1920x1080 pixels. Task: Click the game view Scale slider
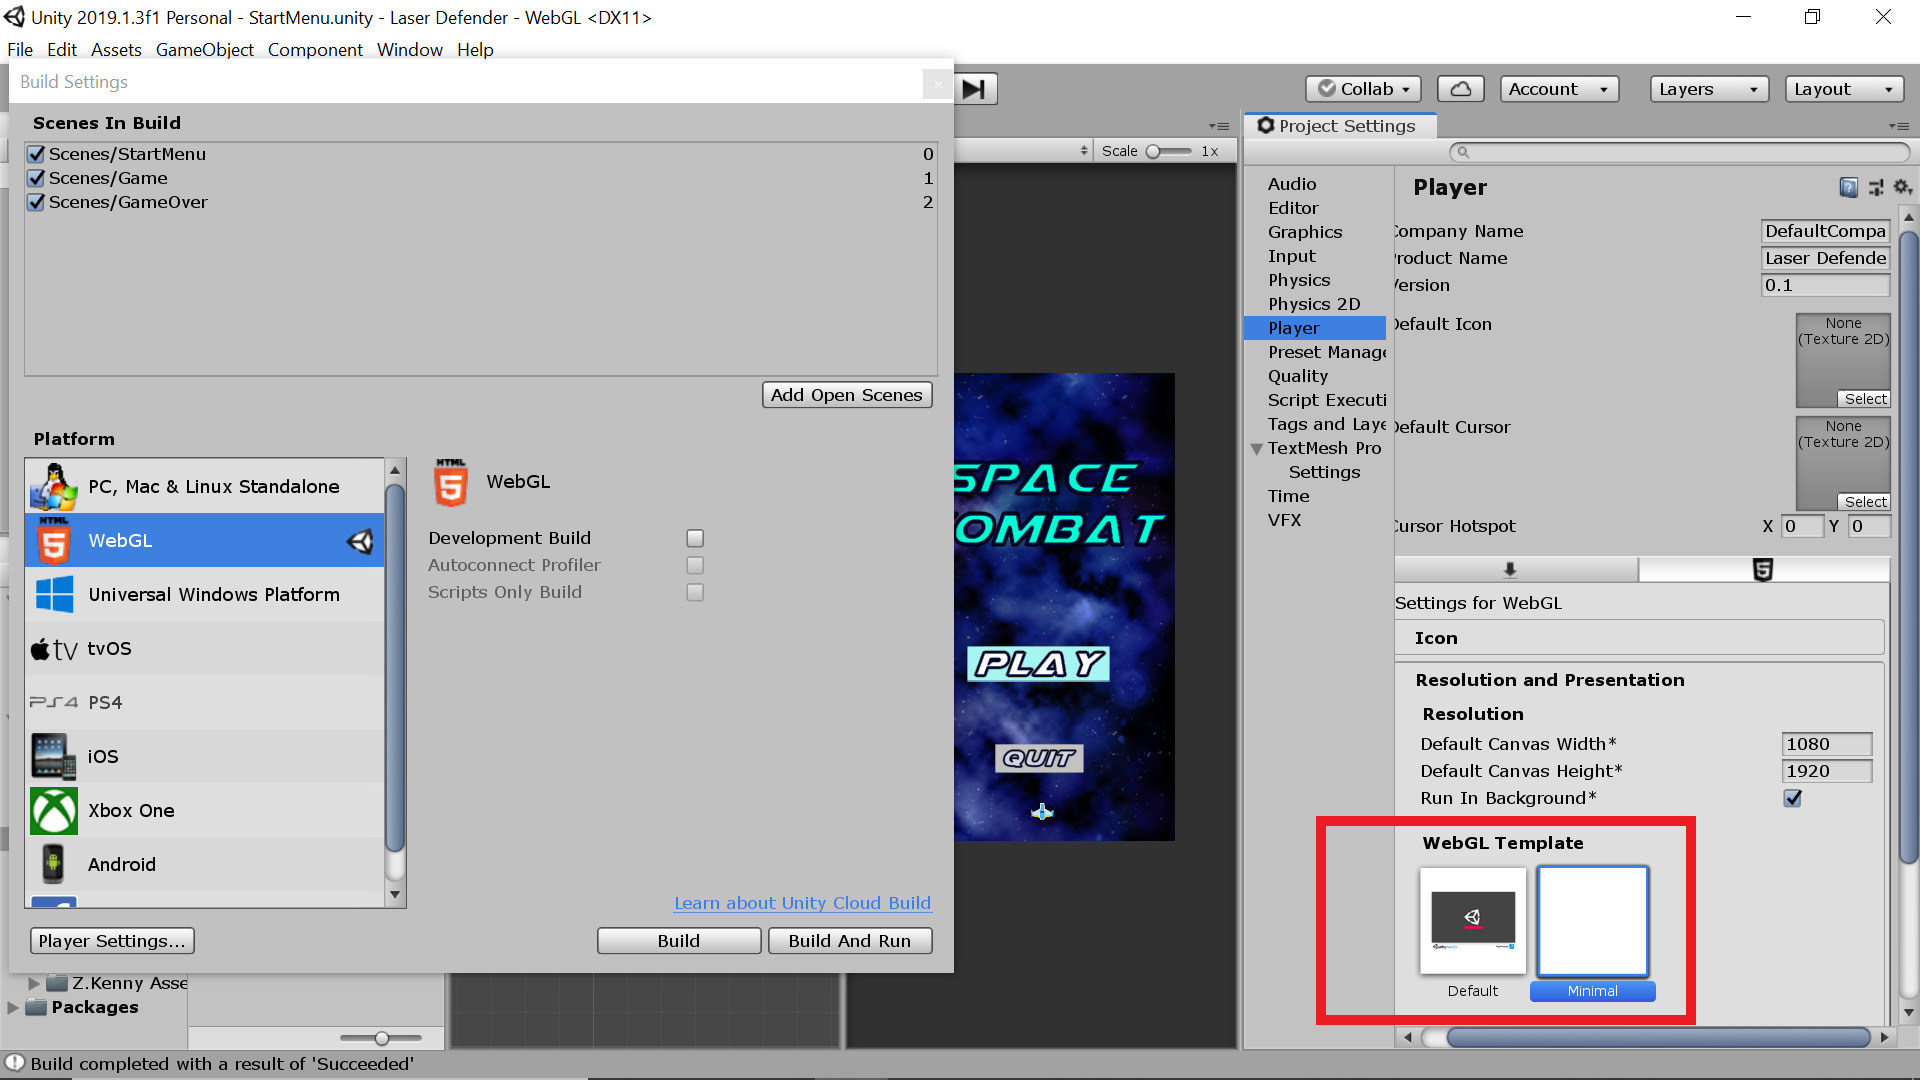click(1166, 151)
